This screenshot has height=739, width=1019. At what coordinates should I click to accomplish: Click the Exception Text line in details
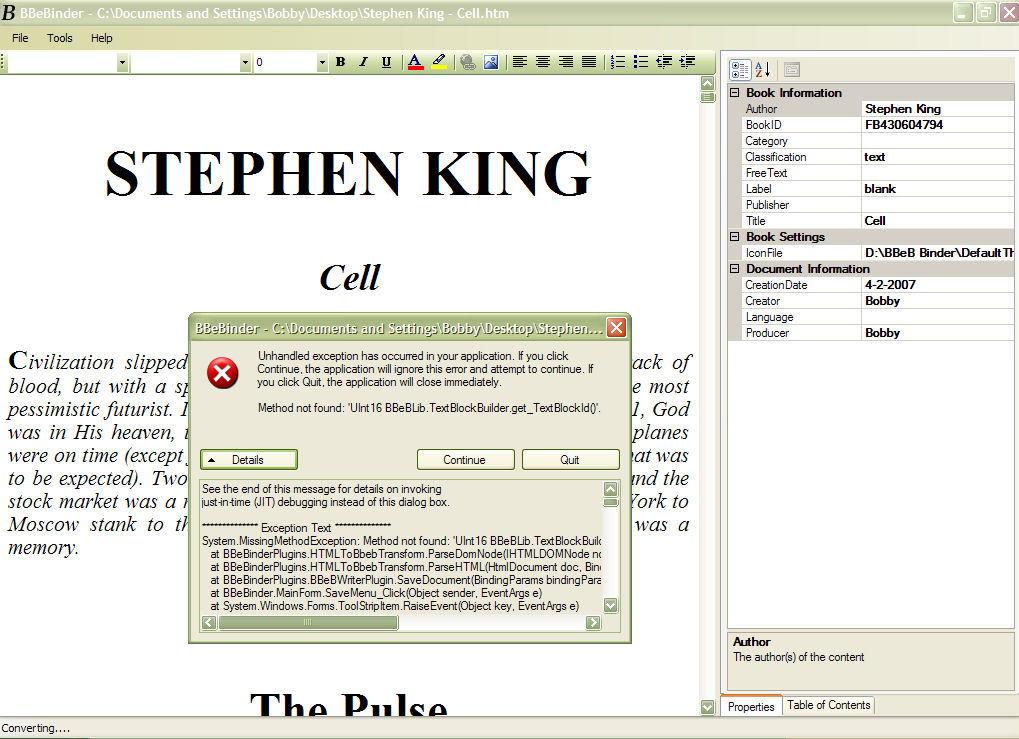(x=296, y=528)
